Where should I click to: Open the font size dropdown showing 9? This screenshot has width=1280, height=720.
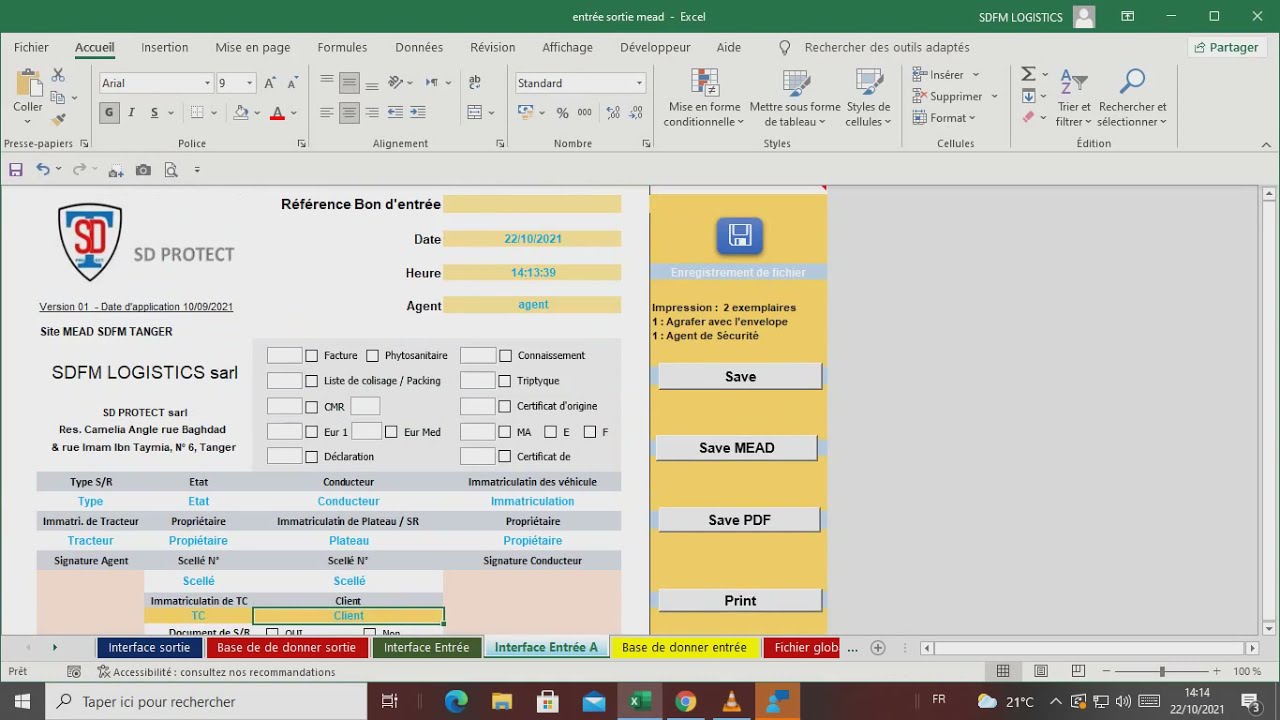[x=249, y=83]
